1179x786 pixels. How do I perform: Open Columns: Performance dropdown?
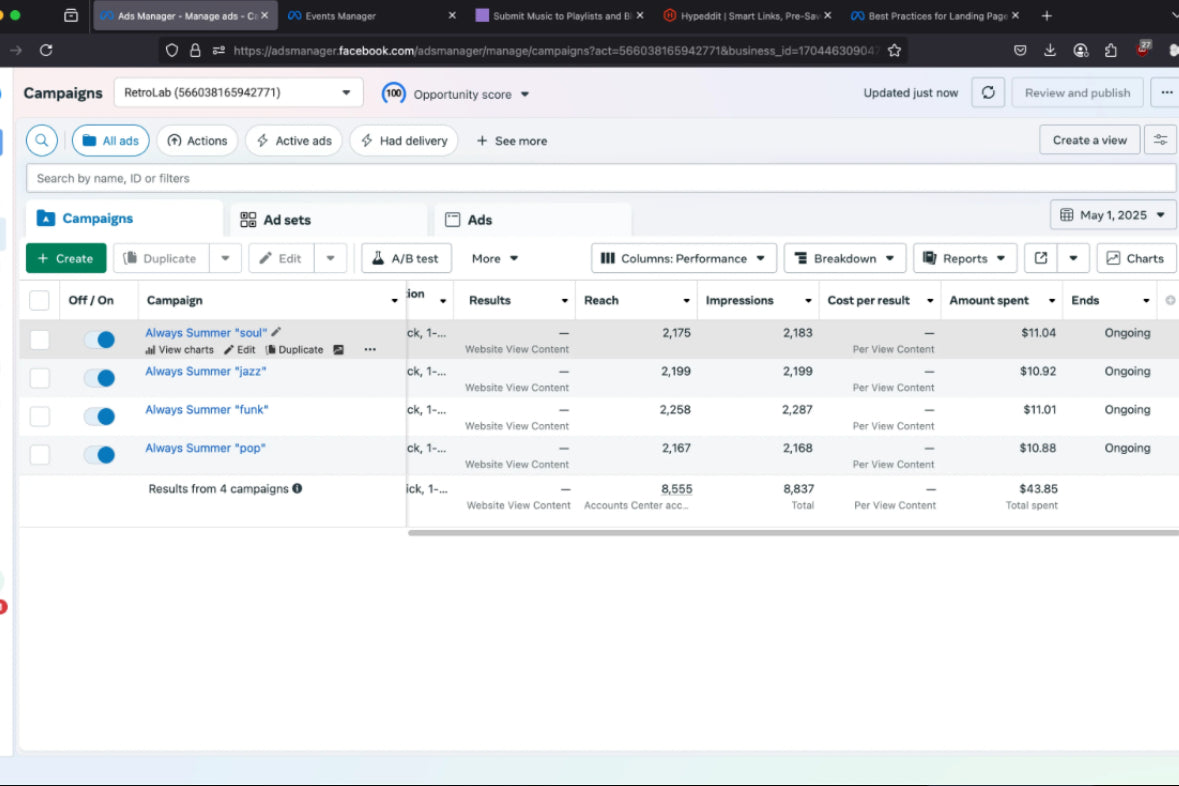683,258
